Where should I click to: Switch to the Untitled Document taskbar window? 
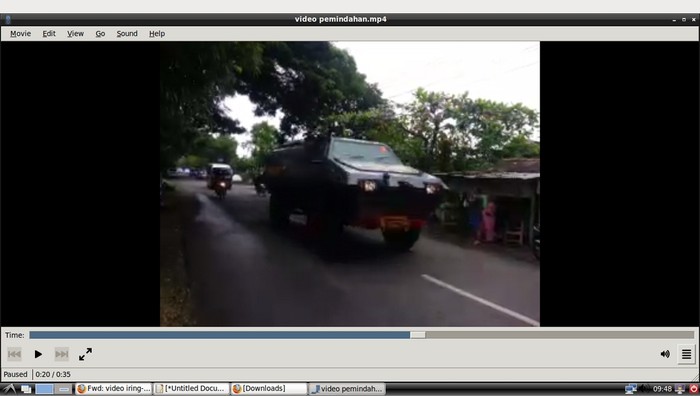point(192,389)
